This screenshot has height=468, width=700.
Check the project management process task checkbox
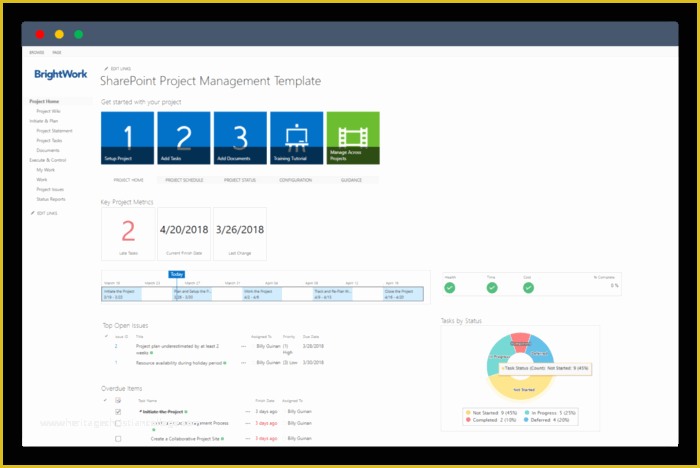coord(118,423)
